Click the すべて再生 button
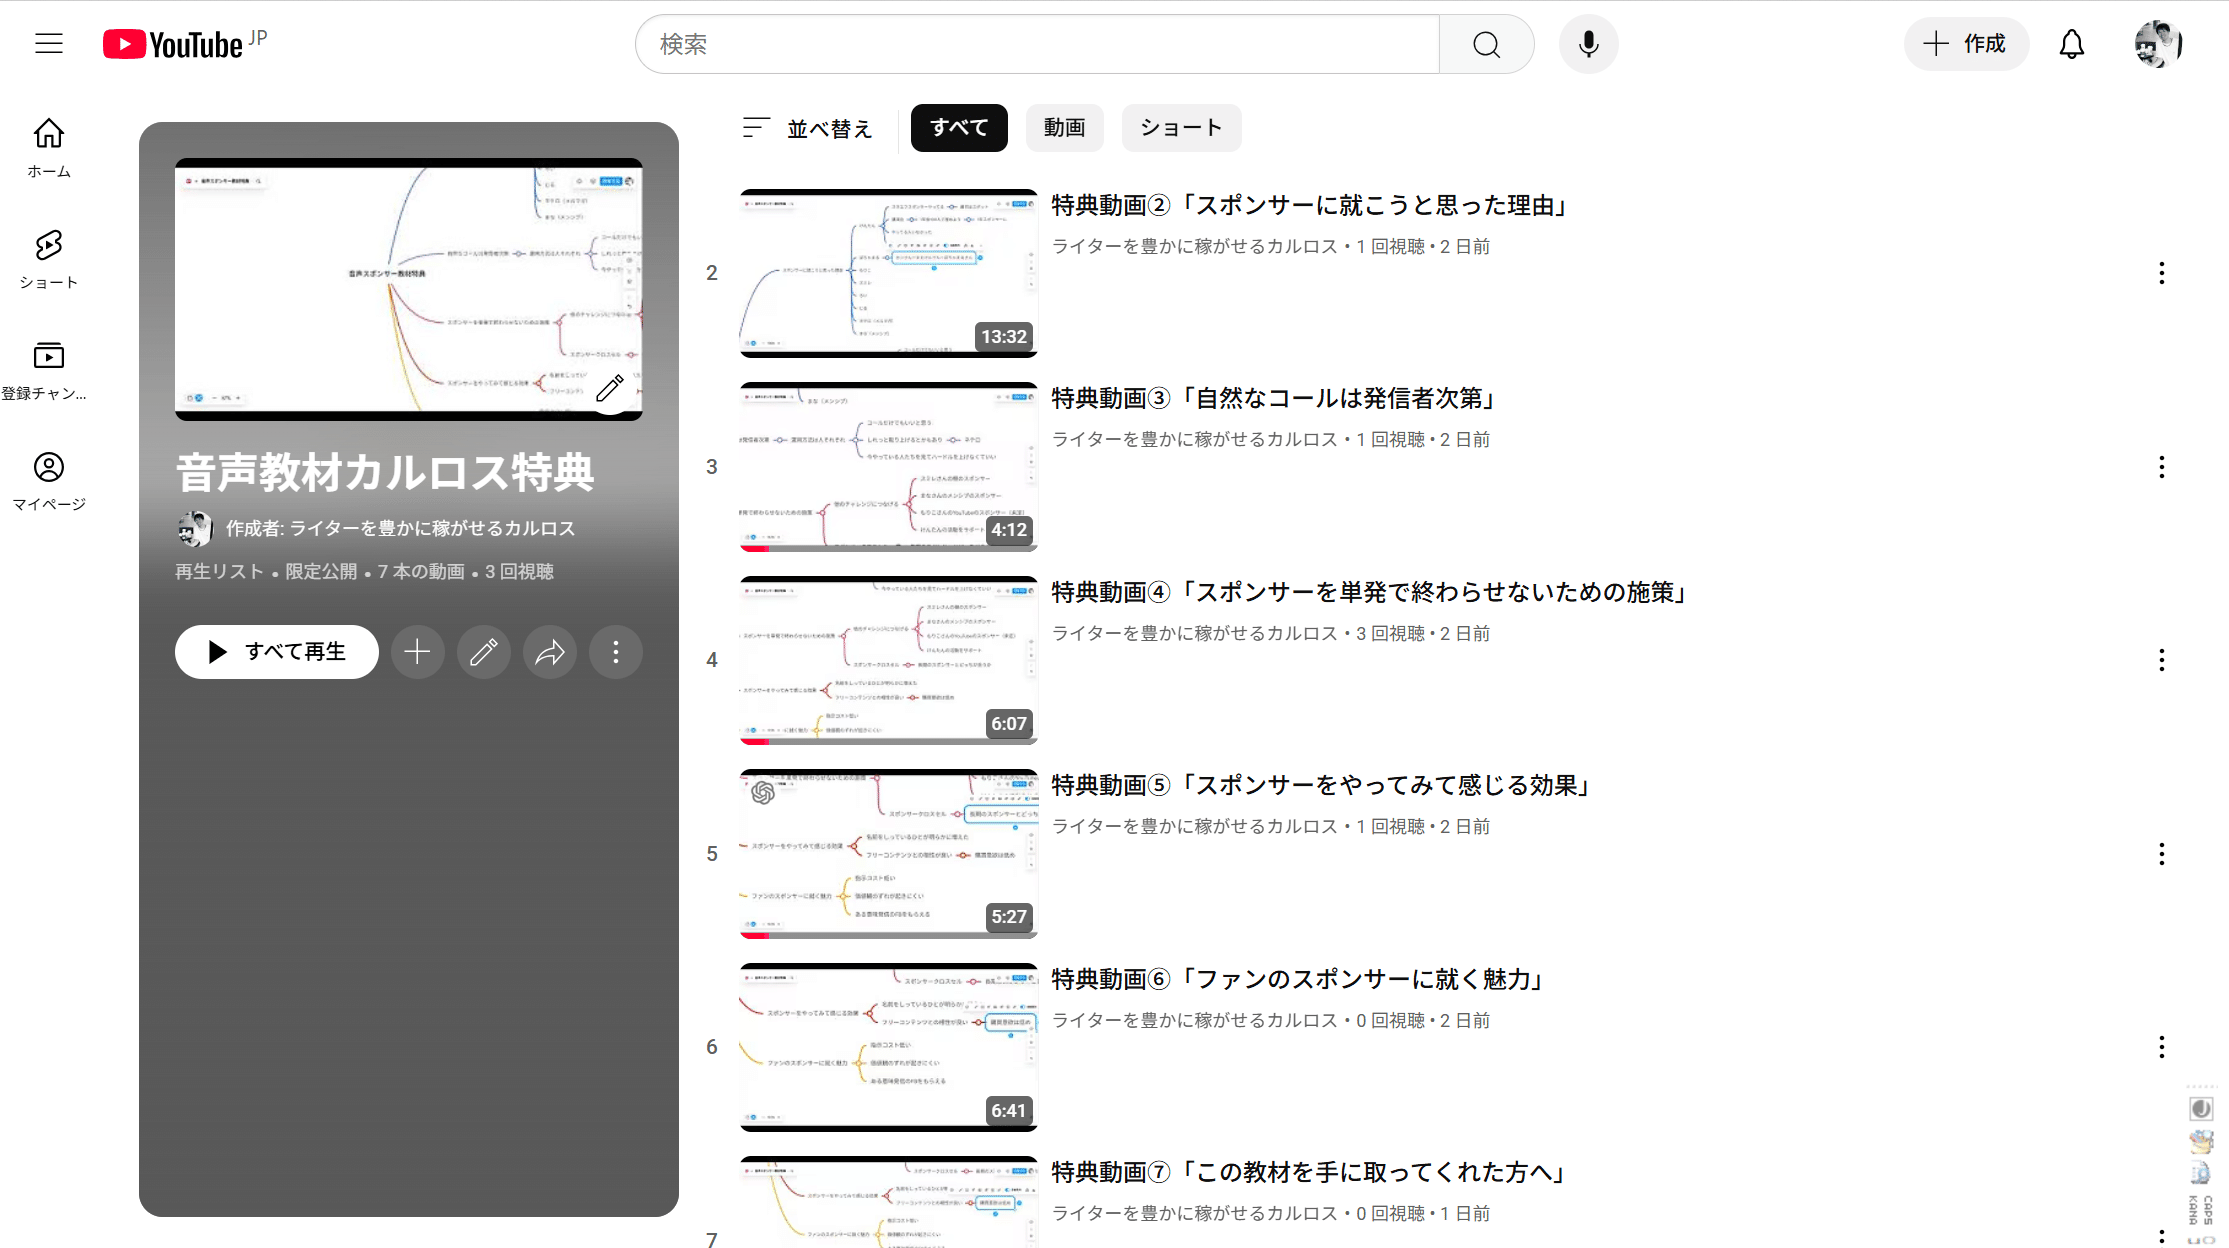 (x=276, y=652)
